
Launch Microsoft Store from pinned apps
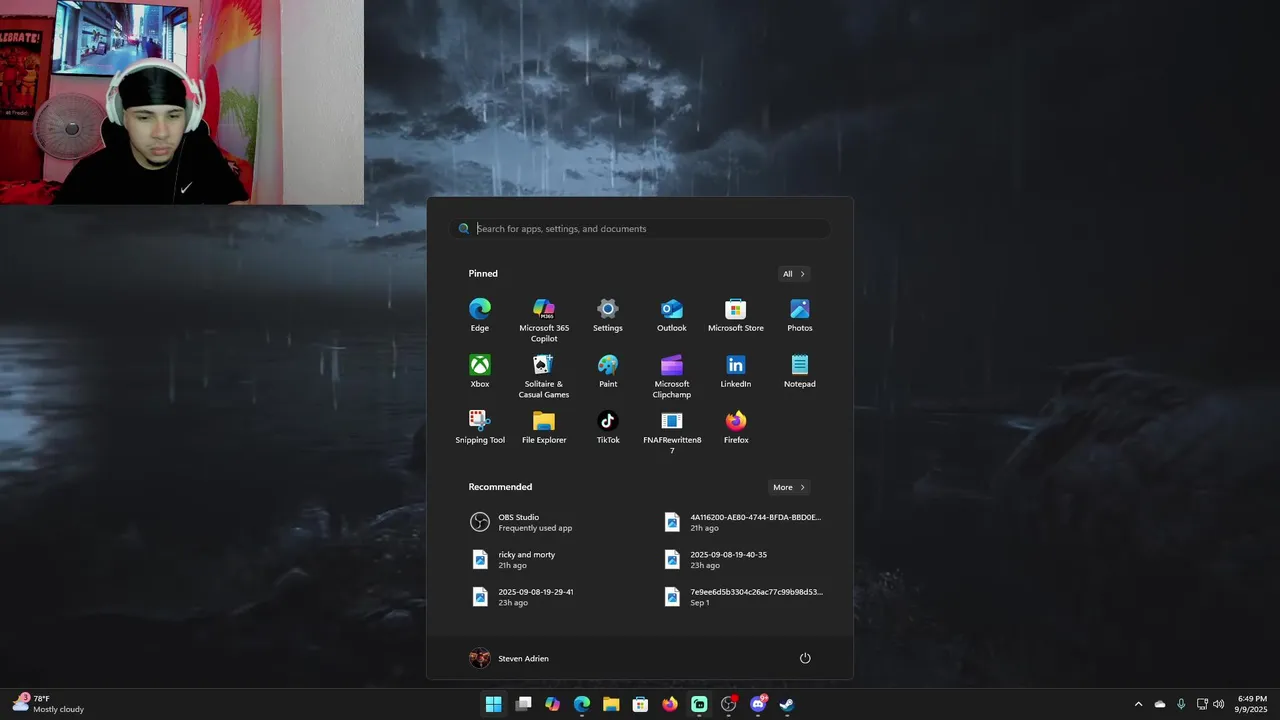(x=736, y=315)
